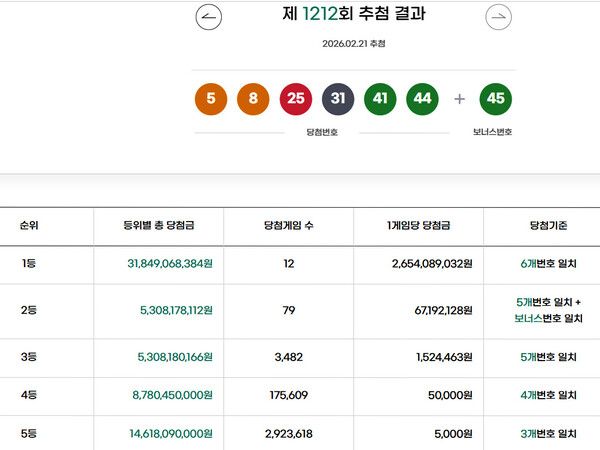Screen dimensions: 600x450
Task: Click the title 제 1212회 추첨 결과
Action: point(354,14)
